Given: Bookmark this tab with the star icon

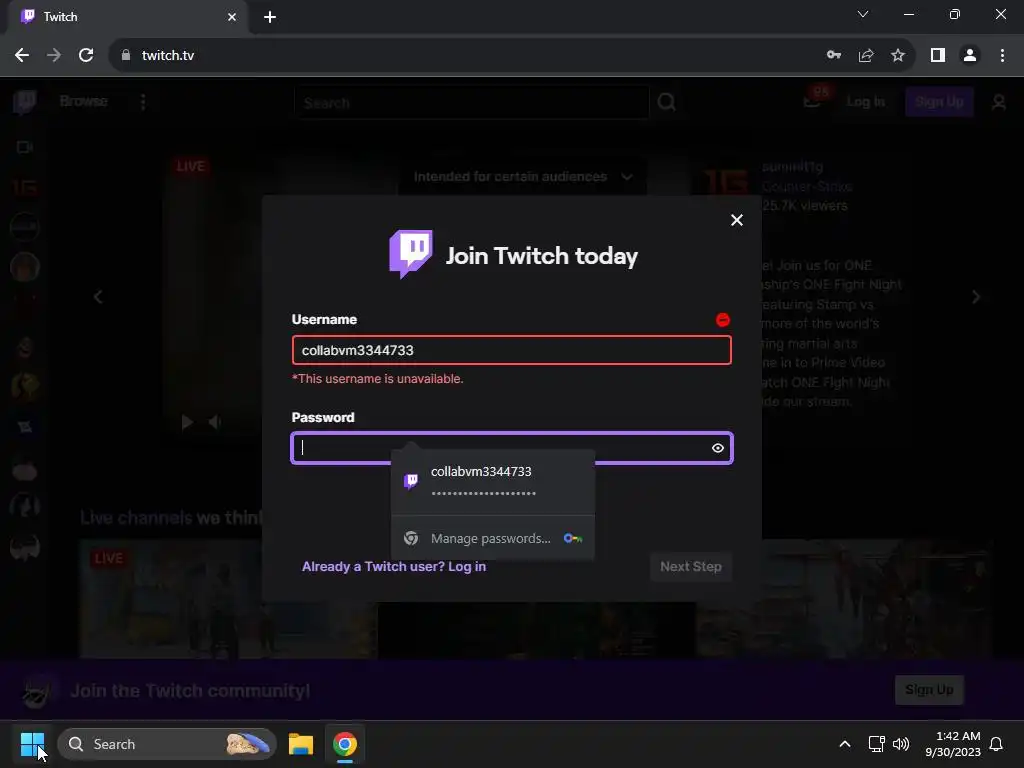Looking at the screenshot, I should click(898, 56).
